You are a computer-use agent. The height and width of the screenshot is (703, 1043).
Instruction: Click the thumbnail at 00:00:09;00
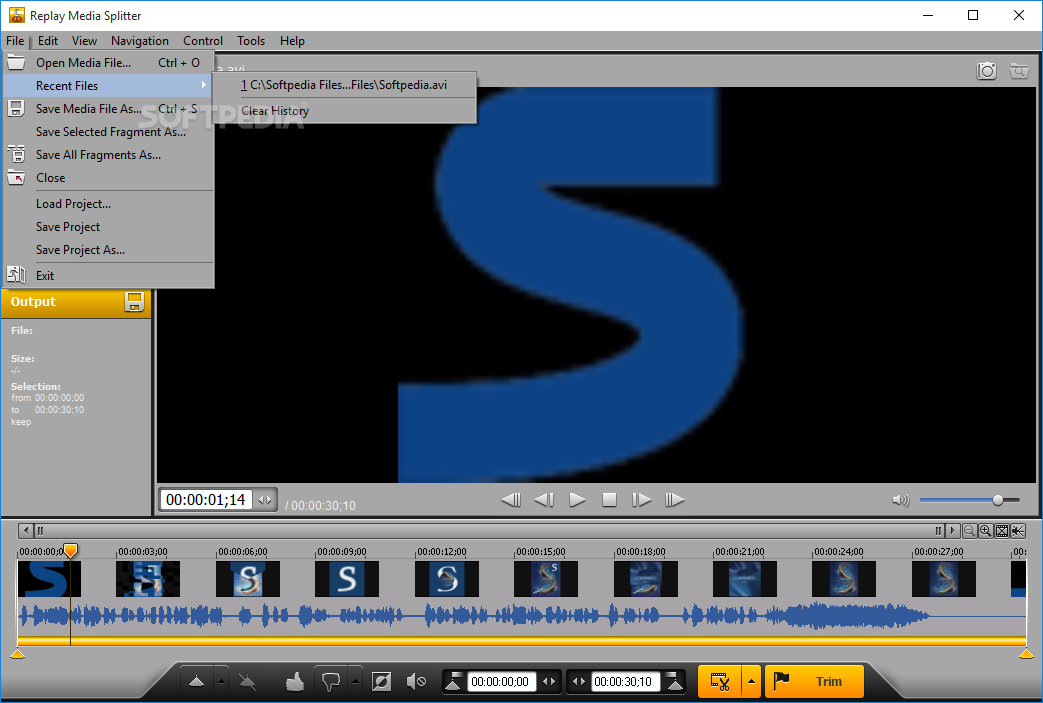347,579
